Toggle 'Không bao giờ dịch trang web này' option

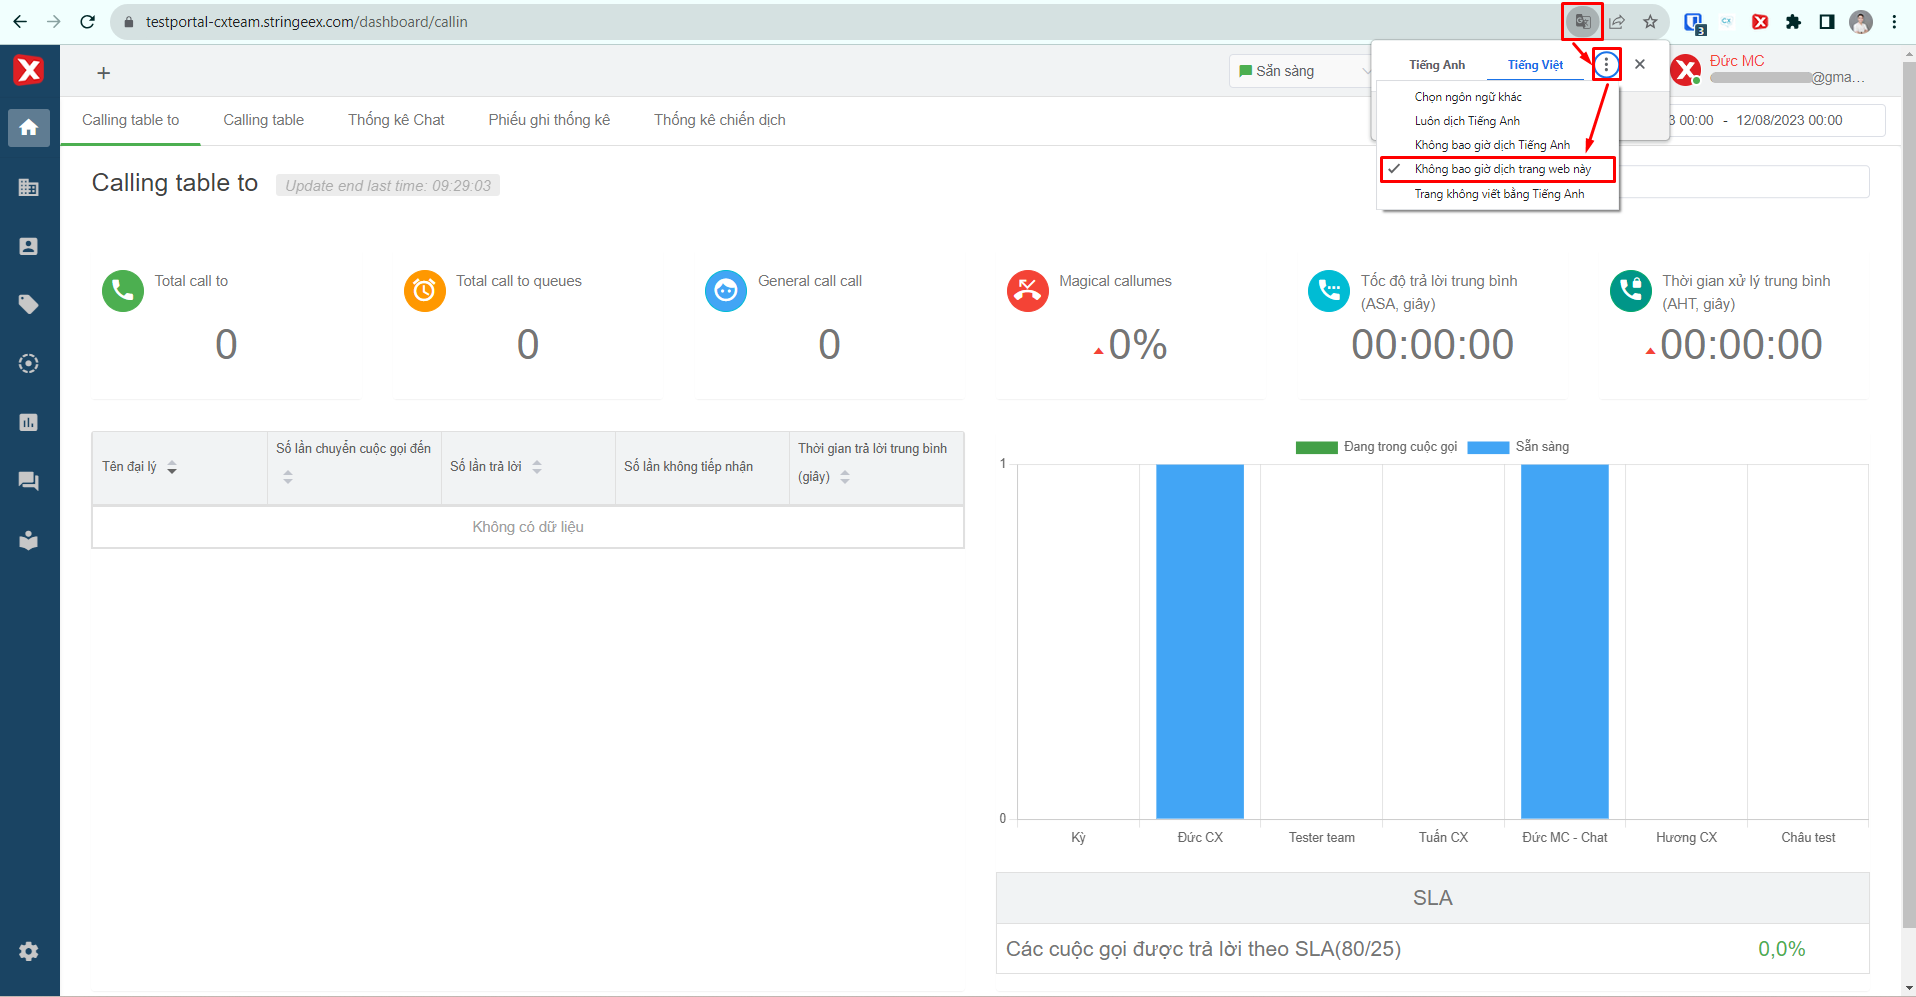pos(1501,169)
